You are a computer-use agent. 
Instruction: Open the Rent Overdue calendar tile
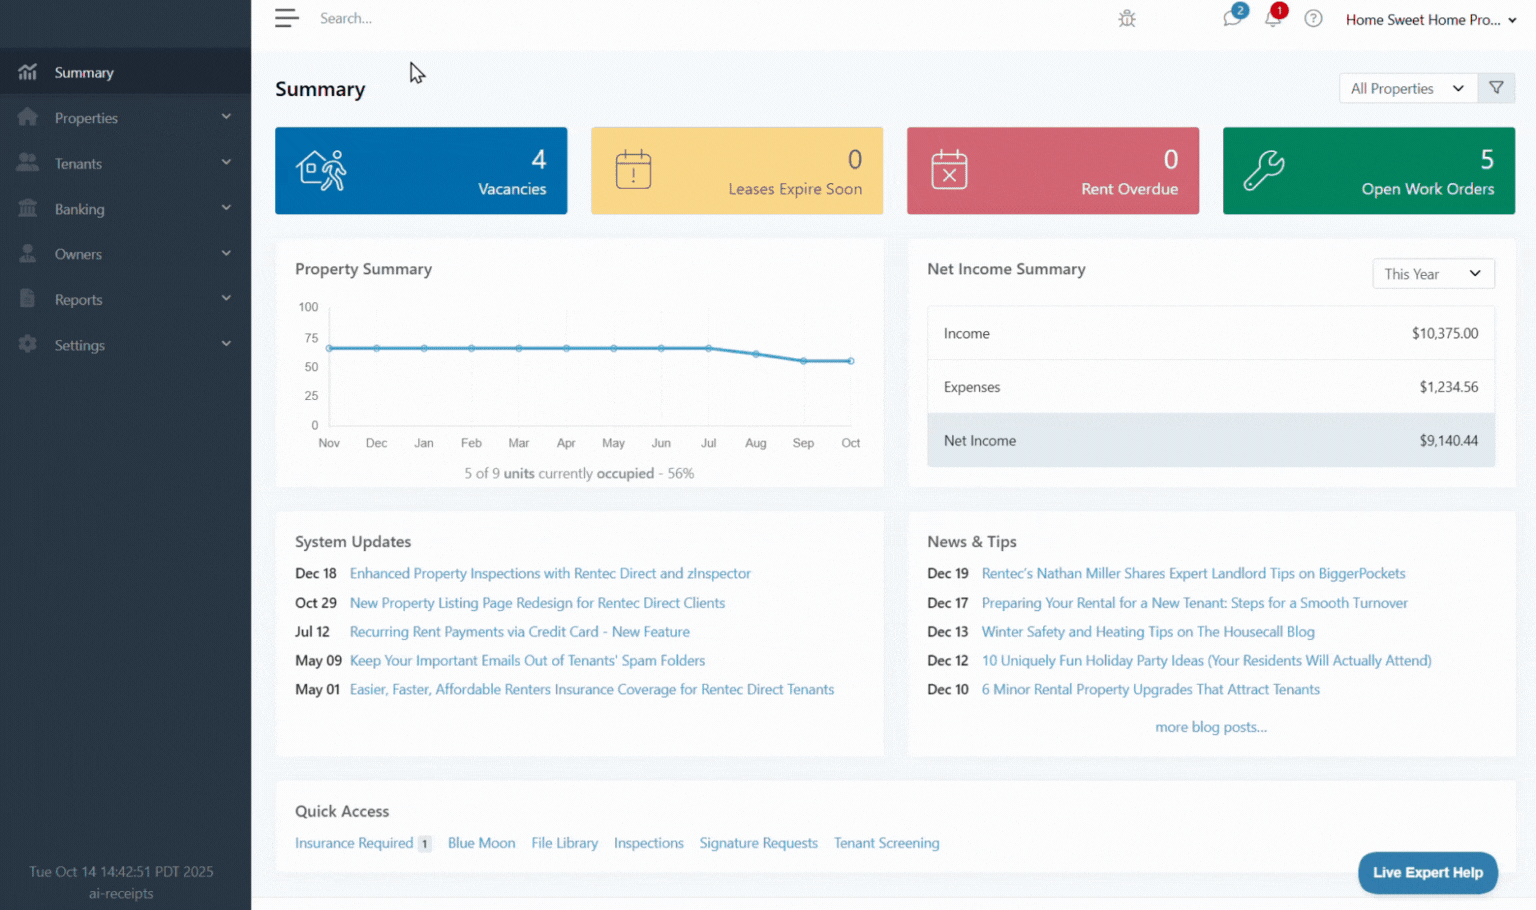(1052, 170)
